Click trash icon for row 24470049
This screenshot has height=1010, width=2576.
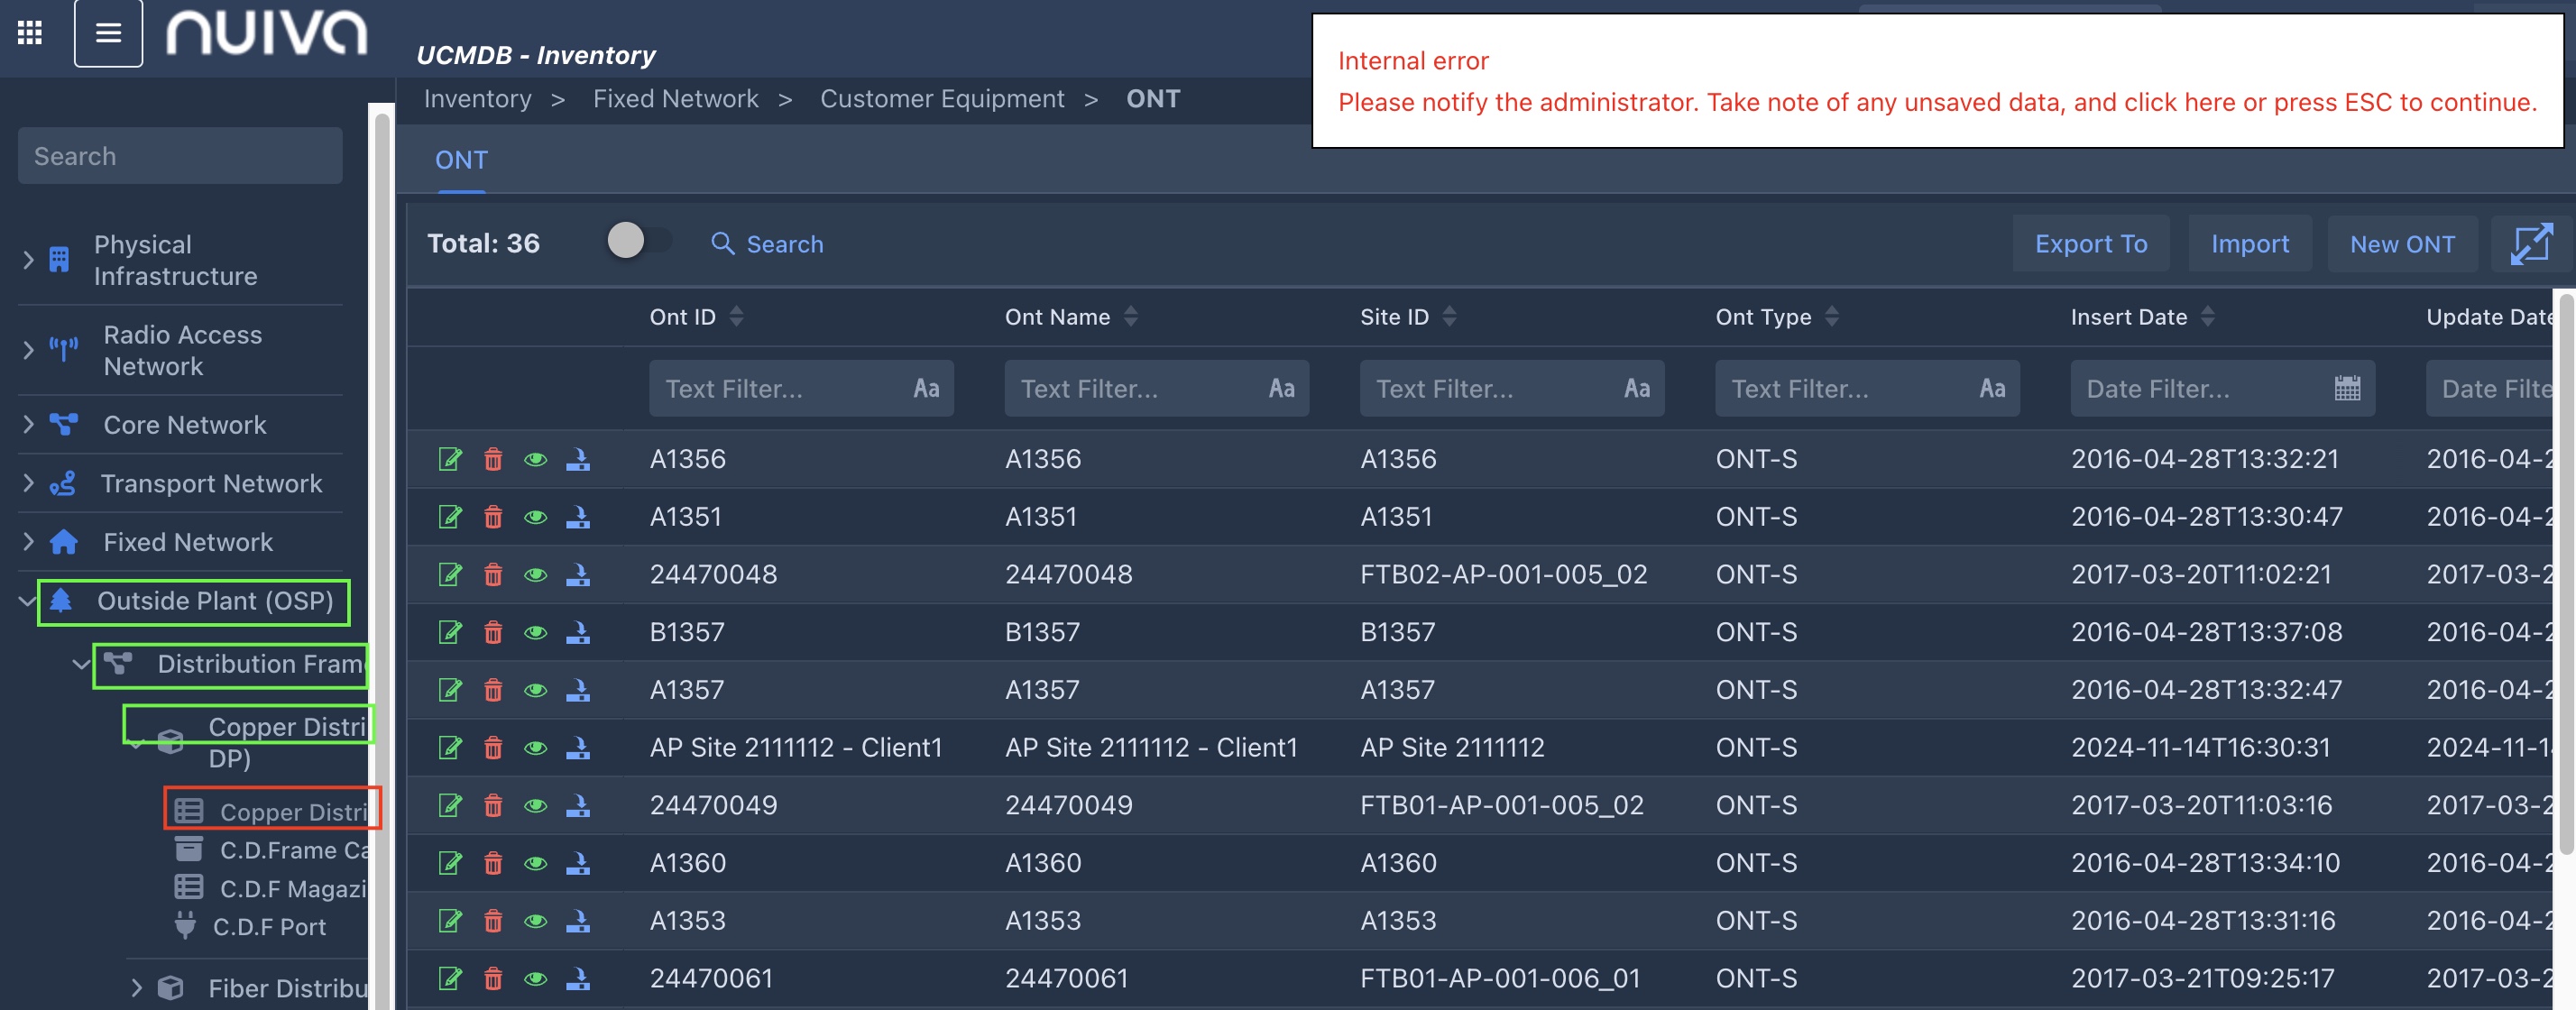(x=493, y=805)
